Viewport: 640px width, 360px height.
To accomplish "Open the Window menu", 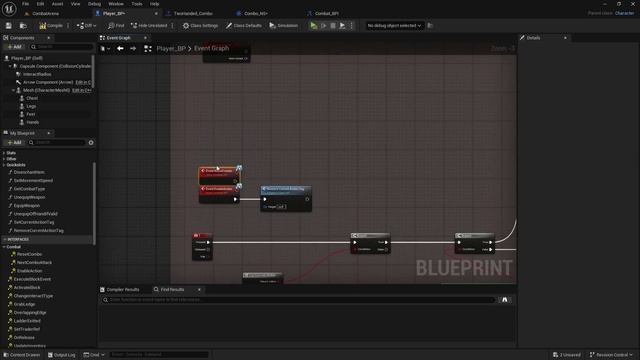I will (116, 4).
